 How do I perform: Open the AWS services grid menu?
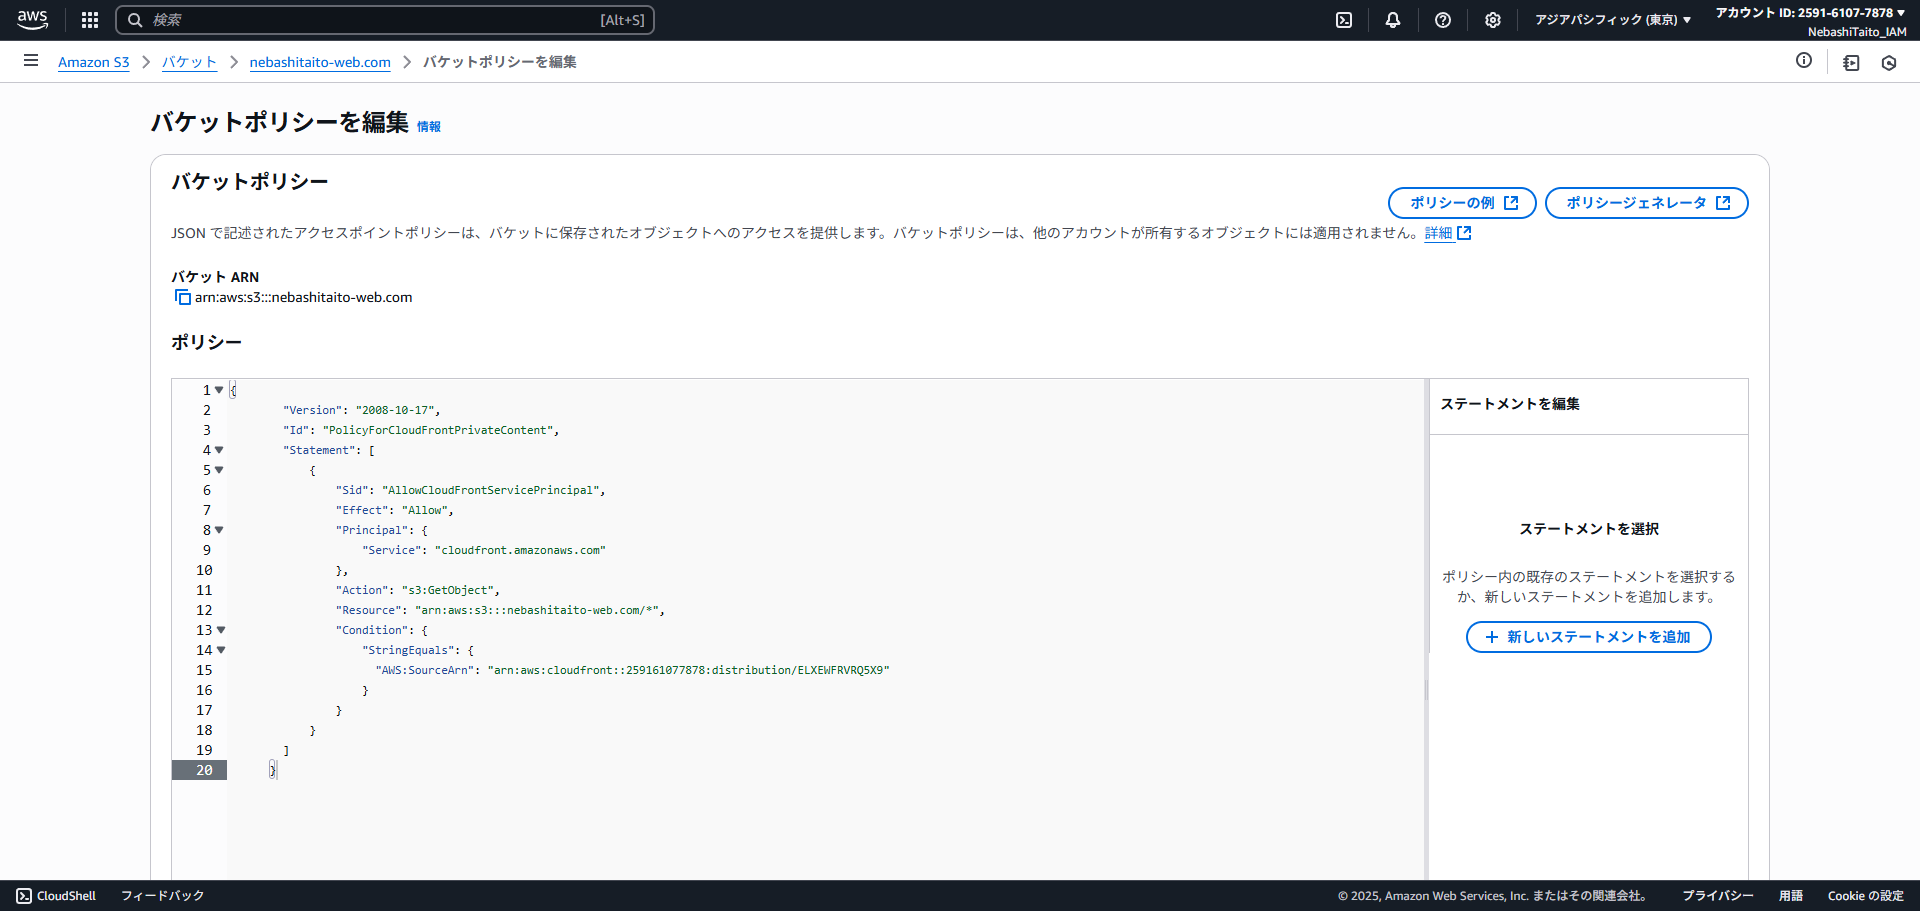[x=90, y=20]
